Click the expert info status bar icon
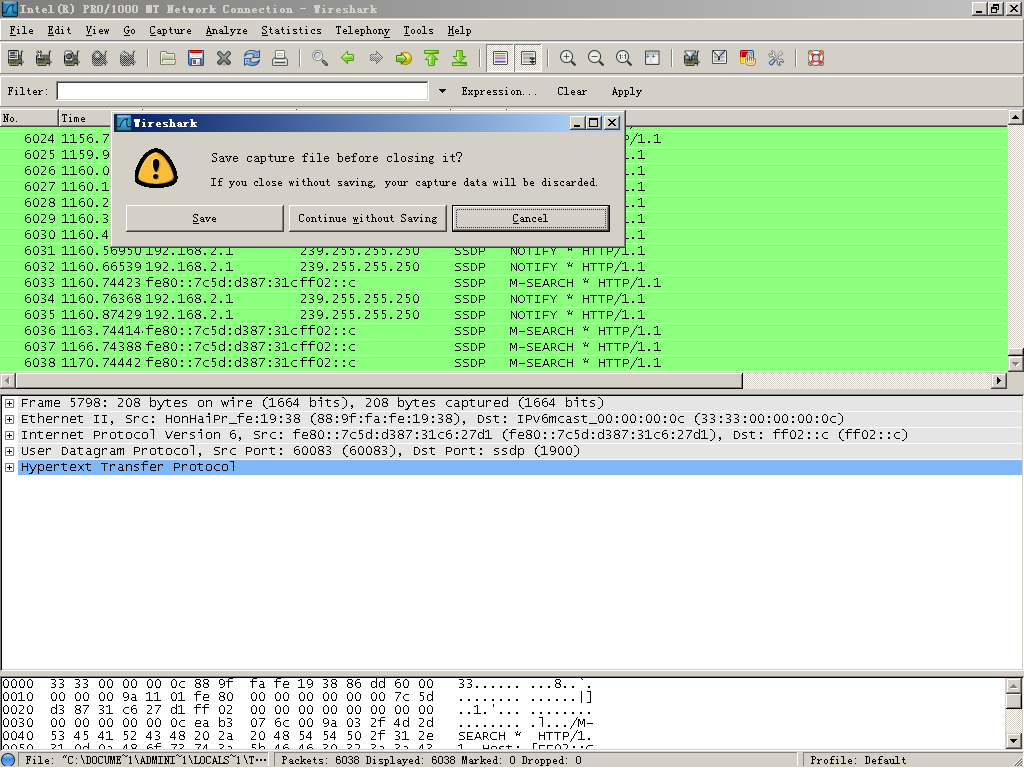Screen dimensions: 1024x768 [8, 760]
